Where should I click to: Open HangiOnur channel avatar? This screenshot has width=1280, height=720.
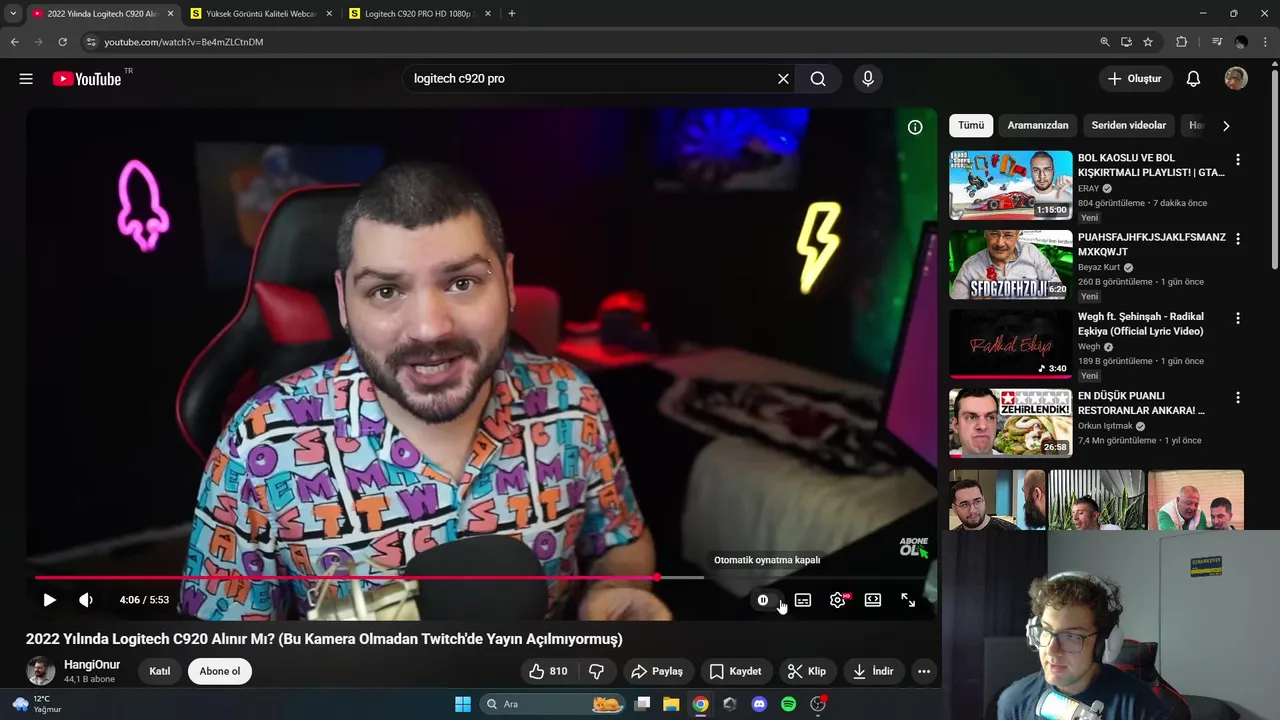click(41, 671)
